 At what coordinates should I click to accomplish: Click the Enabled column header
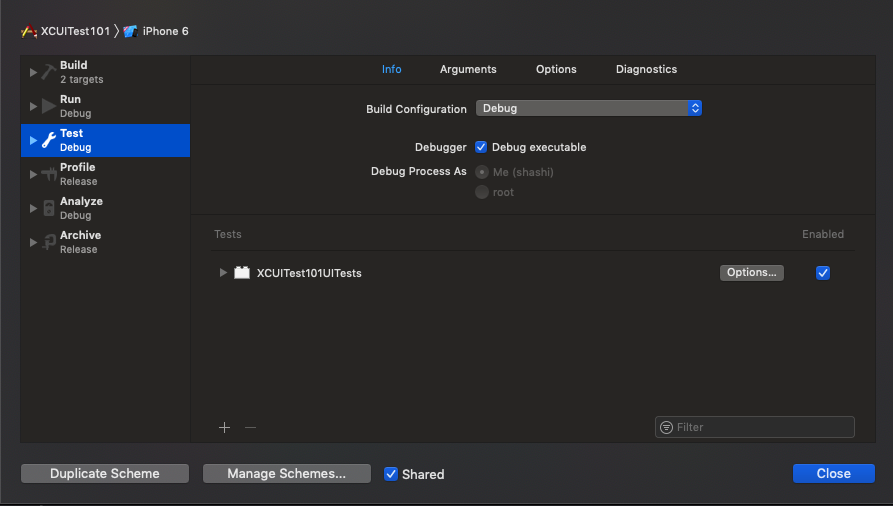coord(823,234)
